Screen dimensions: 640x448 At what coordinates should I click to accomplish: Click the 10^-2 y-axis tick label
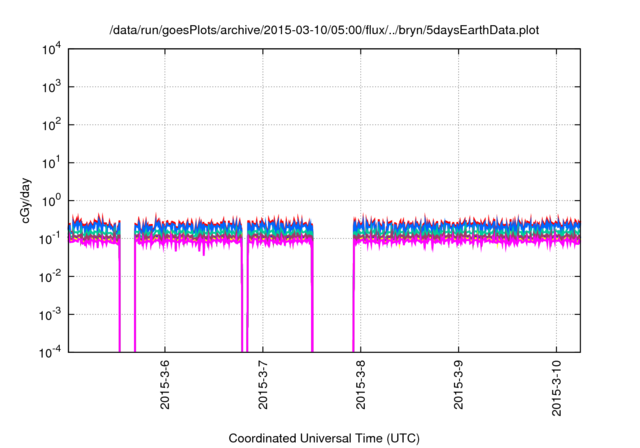tap(50, 277)
